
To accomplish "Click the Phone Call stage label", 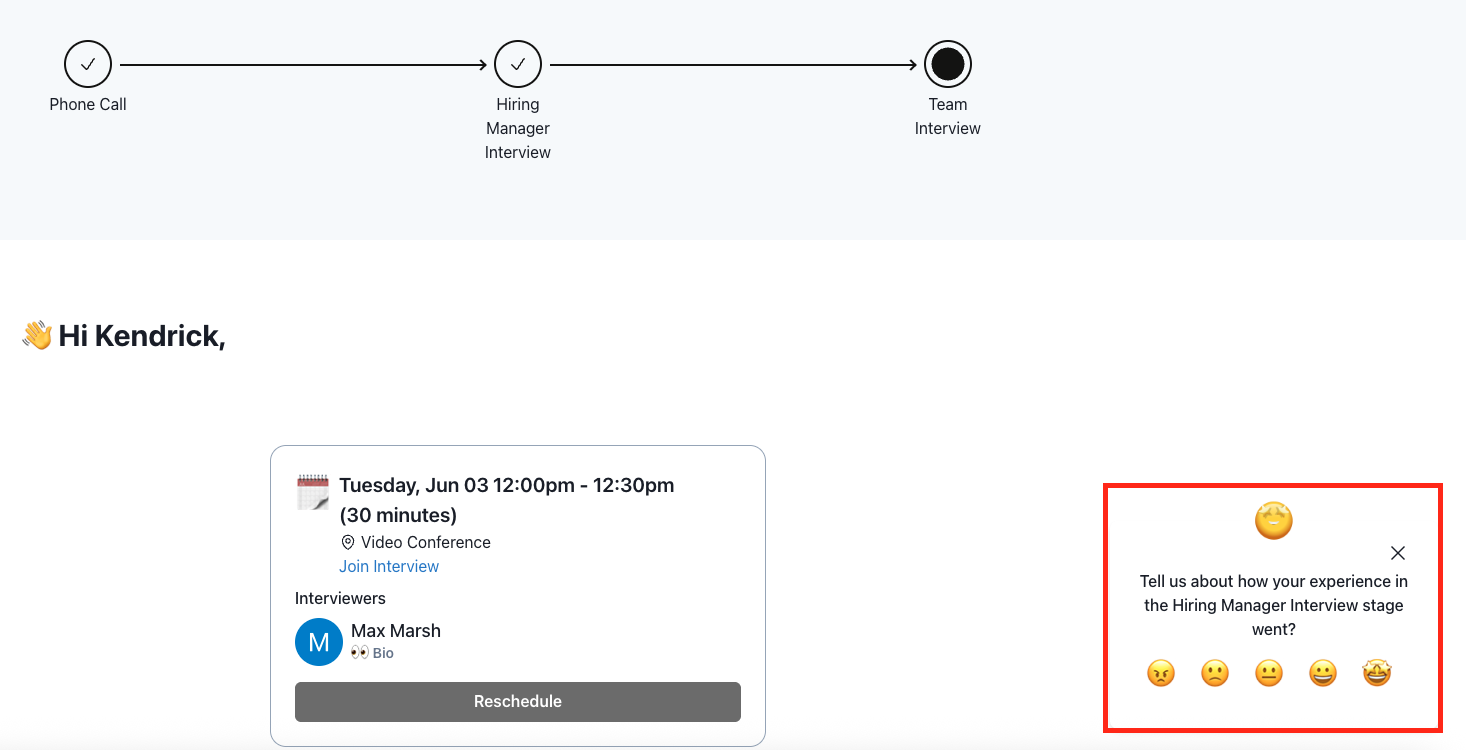I will tap(88, 104).
